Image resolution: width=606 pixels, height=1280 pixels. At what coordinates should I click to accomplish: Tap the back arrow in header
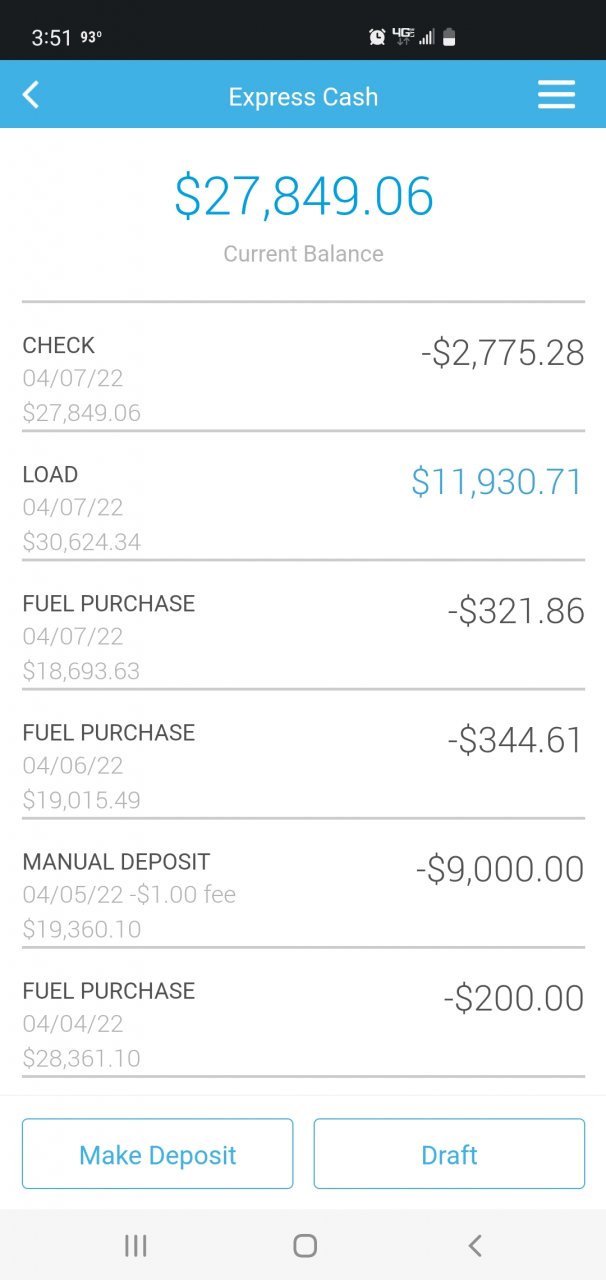31,96
